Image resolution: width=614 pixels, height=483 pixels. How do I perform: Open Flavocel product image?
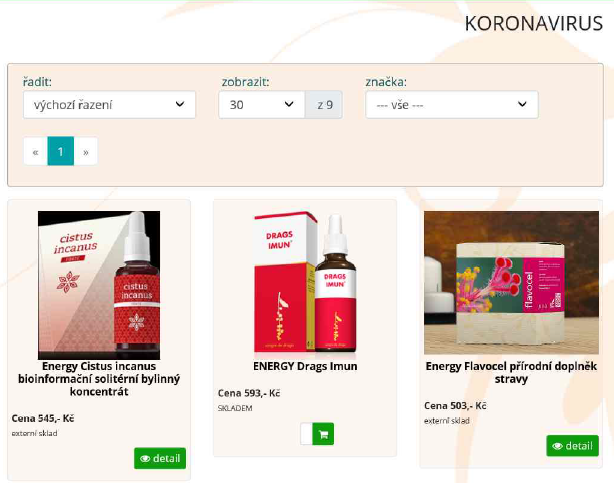[x=511, y=283]
